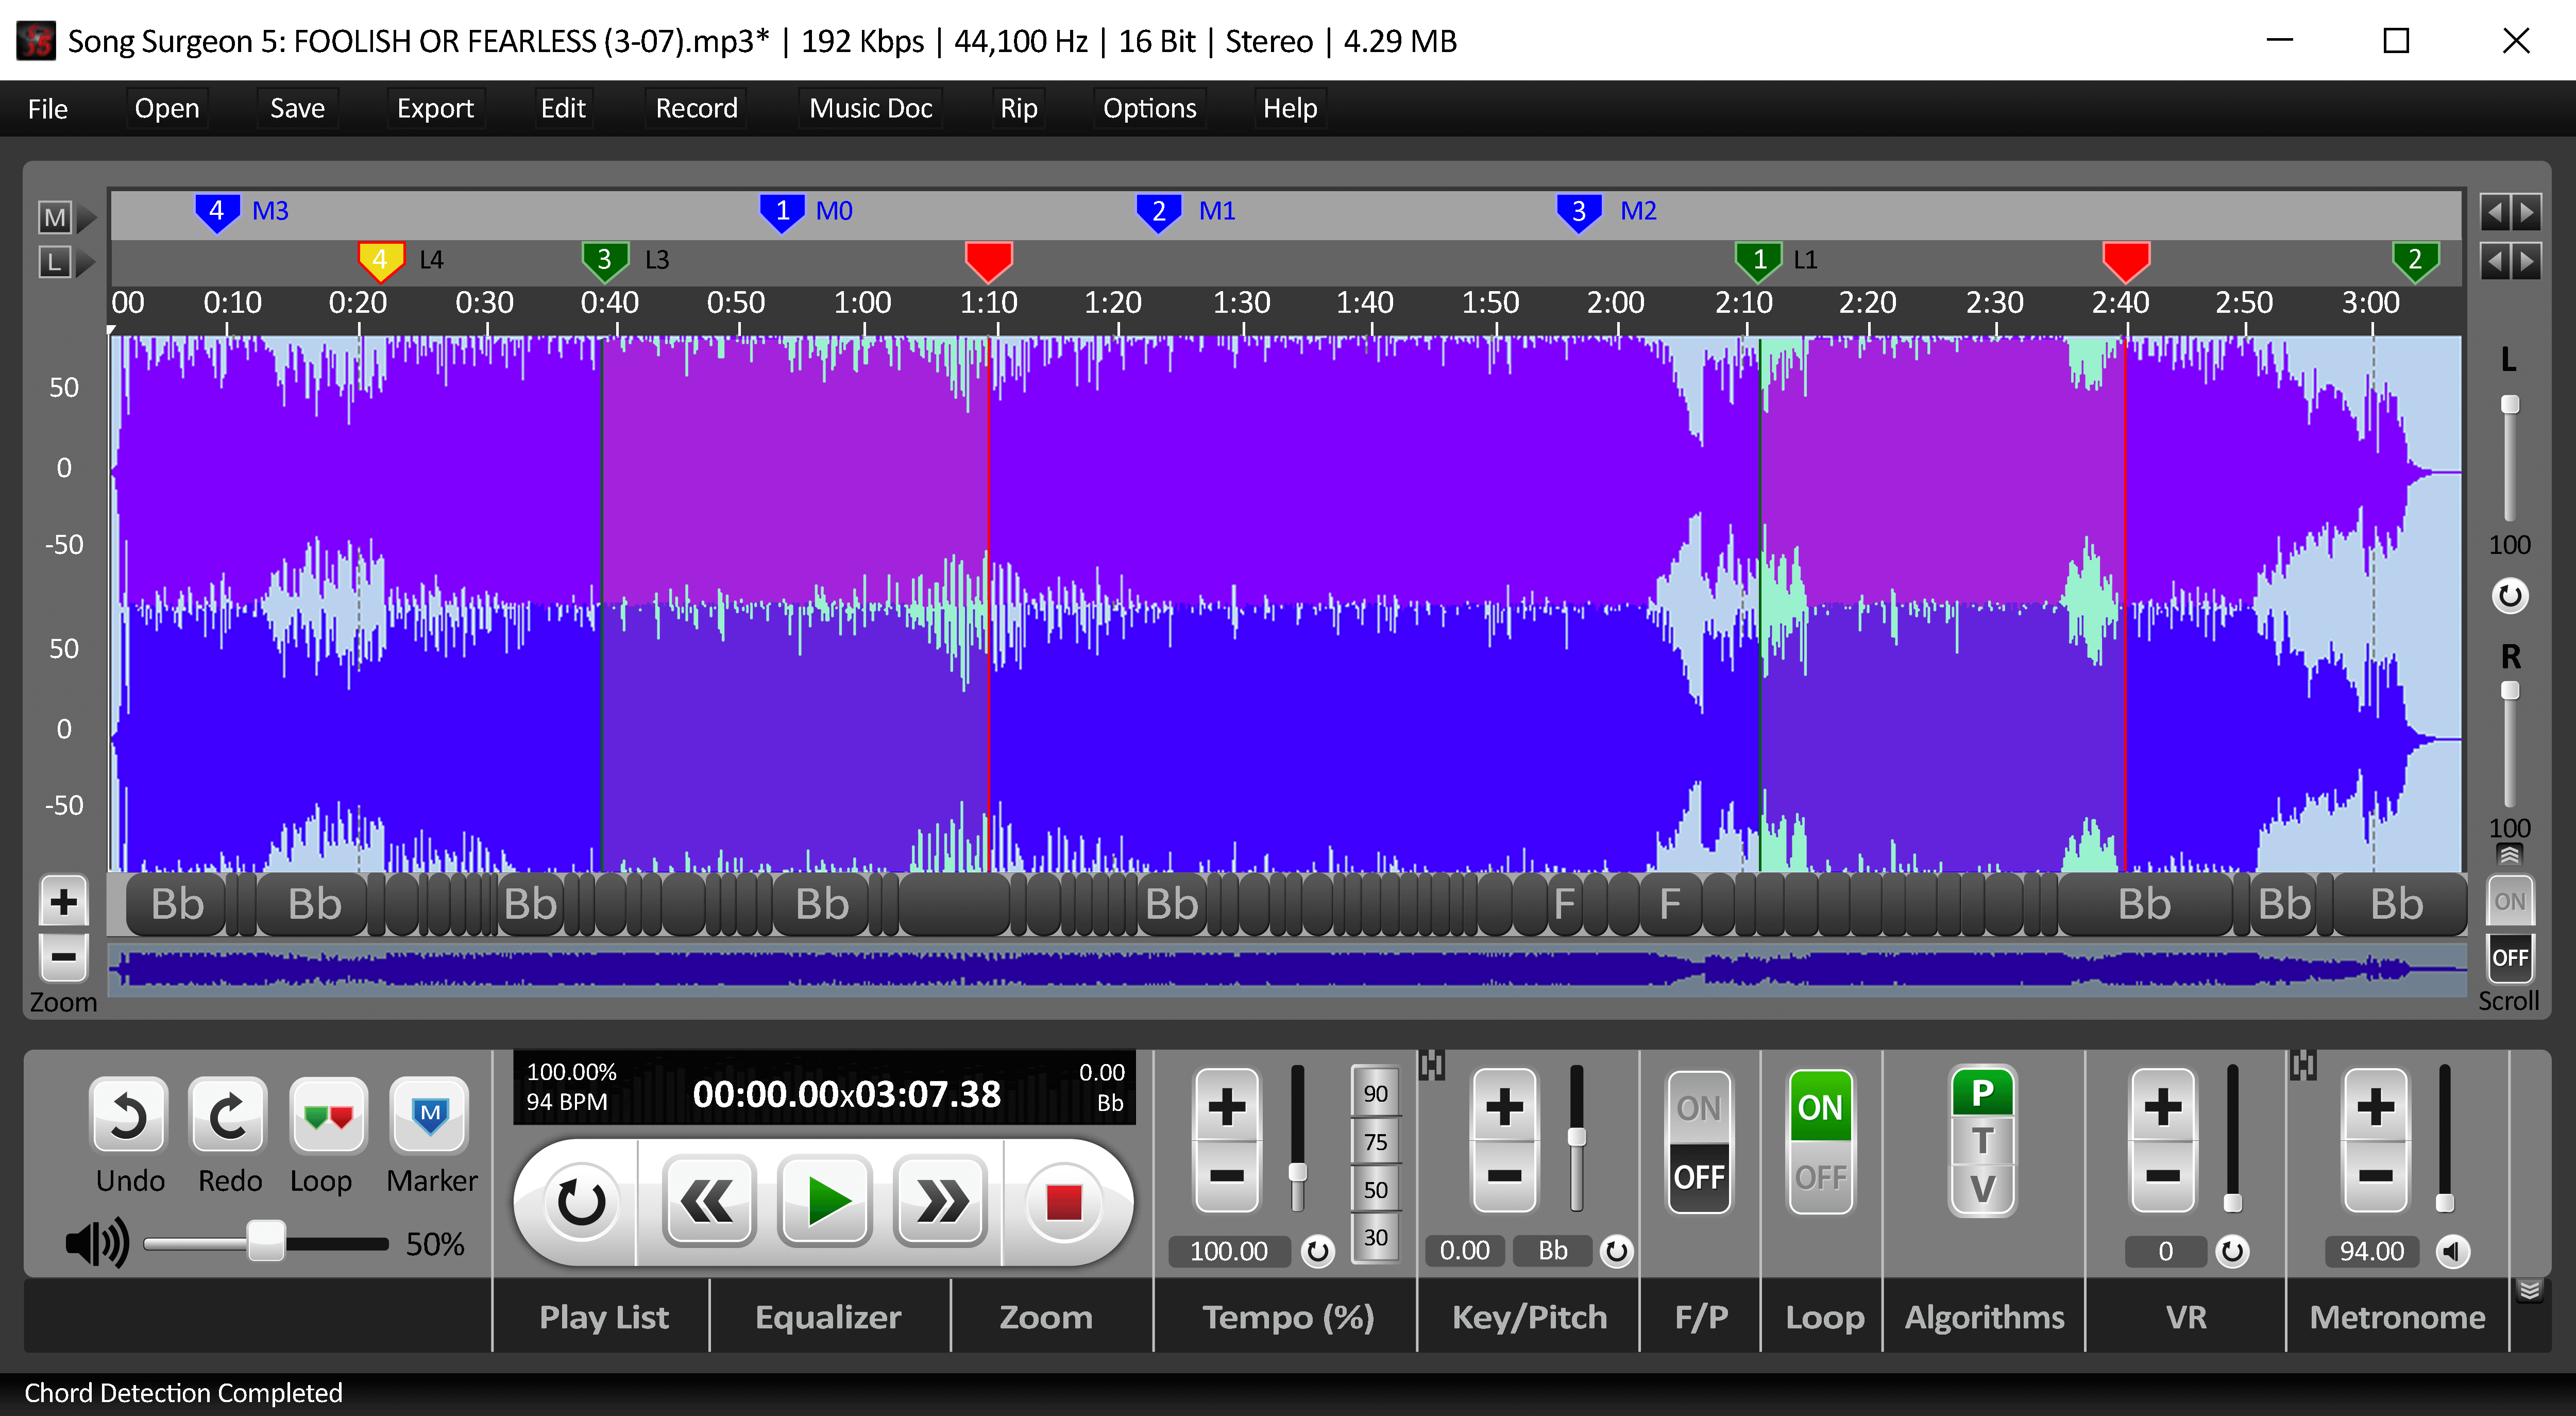Reset tempo with the circular reset icon
Image resolution: width=2576 pixels, height=1416 pixels.
click(1318, 1251)
